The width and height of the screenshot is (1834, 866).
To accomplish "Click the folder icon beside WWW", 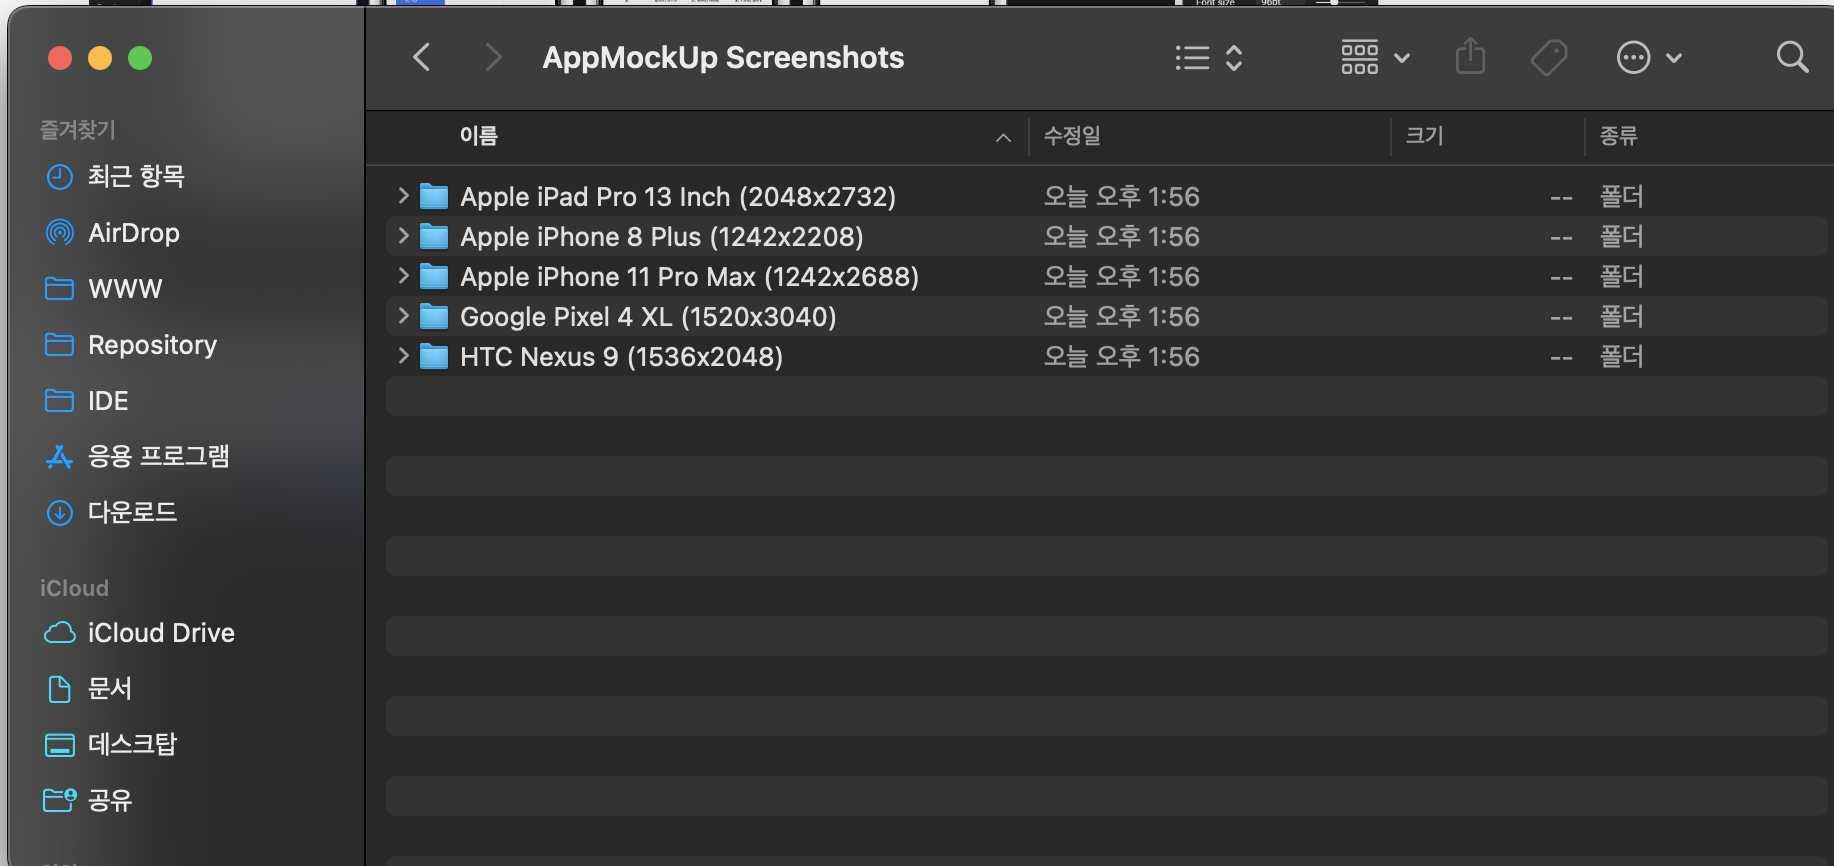I will coord(60,289).
